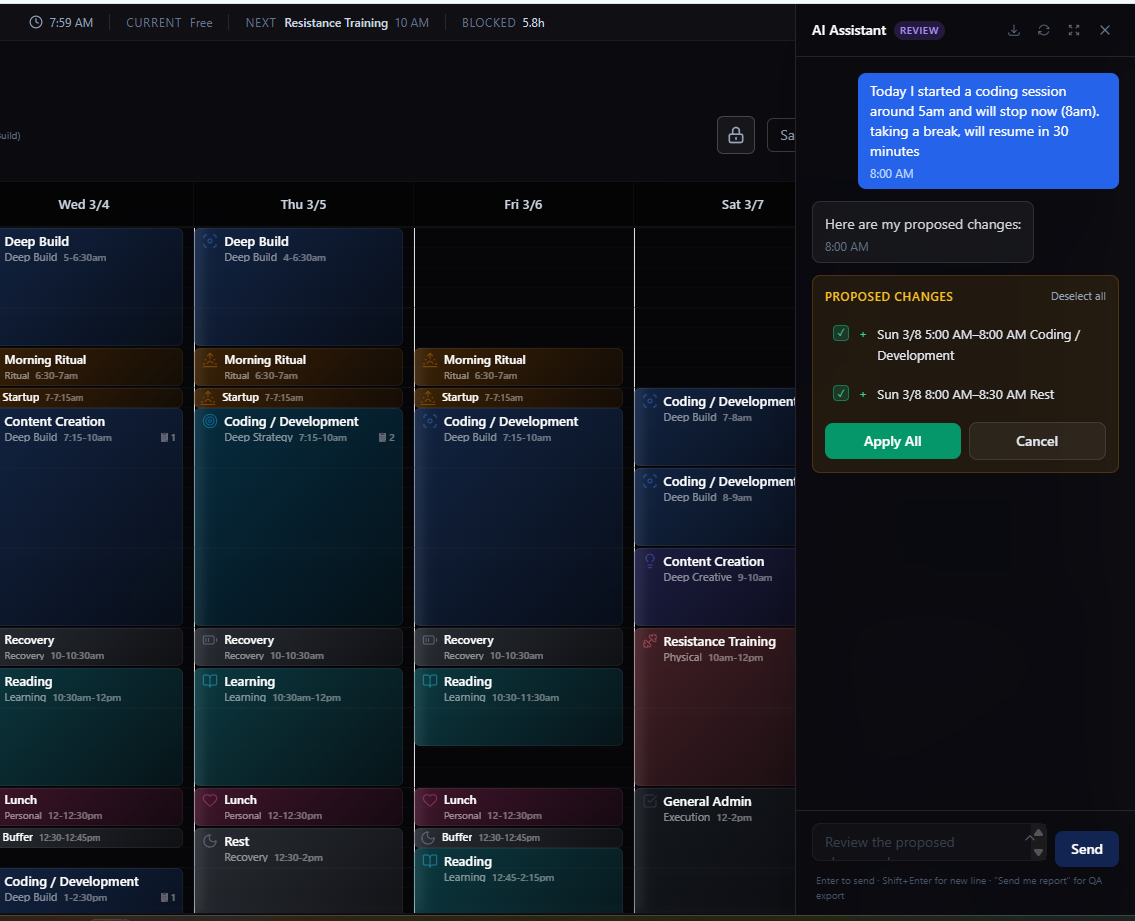Image resolution: width=1135 pixels, height=921 pixels.
Task: Select the Thu 3/5 day column header
Action: tap(303, 205)
